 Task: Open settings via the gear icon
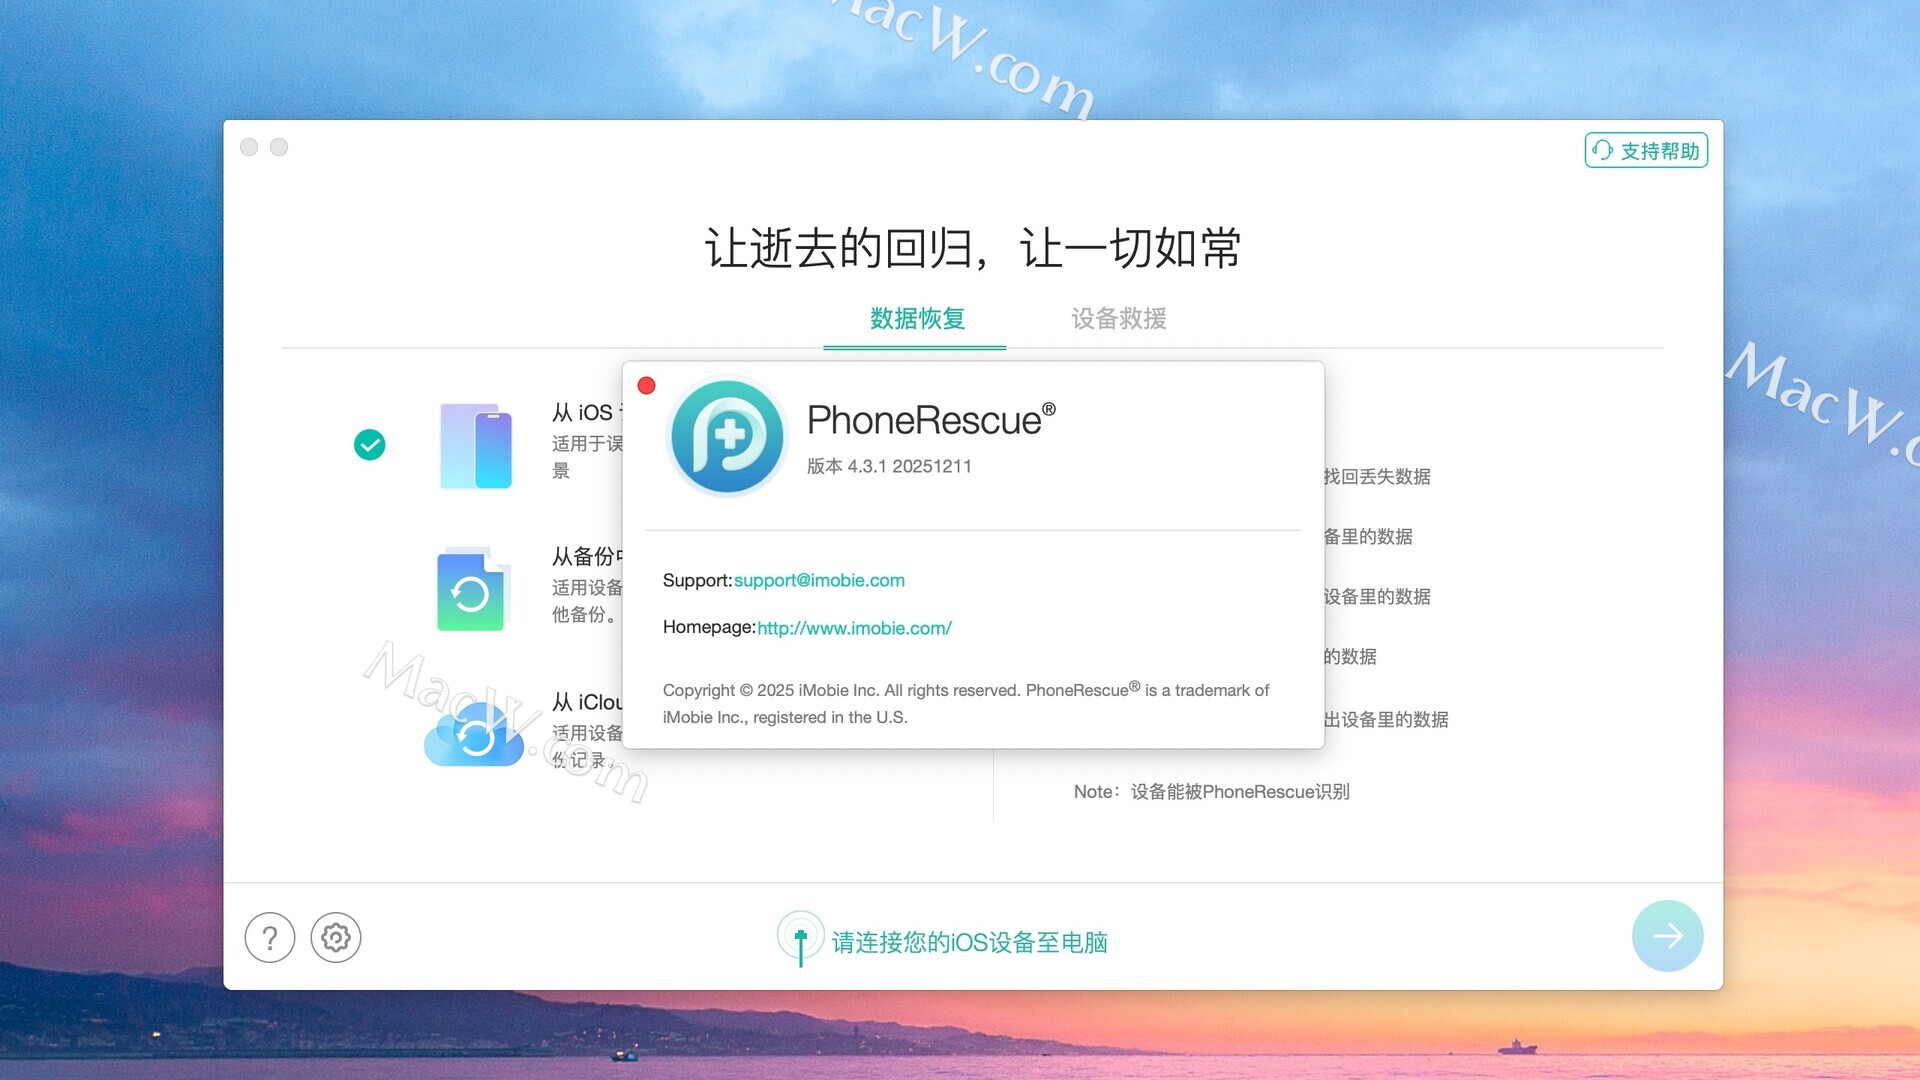[336, 938]
